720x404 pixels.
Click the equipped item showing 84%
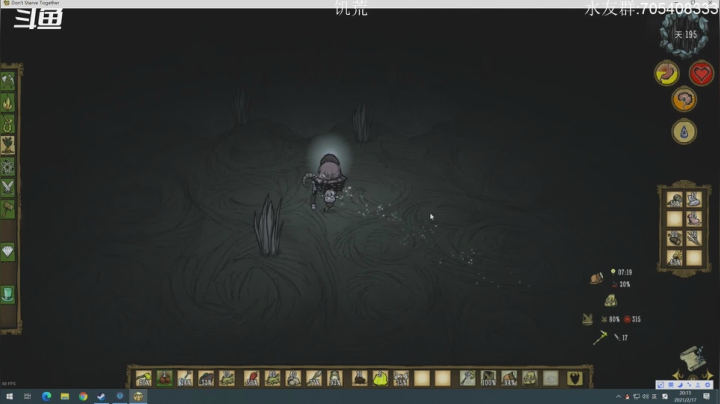click(509, 378)
